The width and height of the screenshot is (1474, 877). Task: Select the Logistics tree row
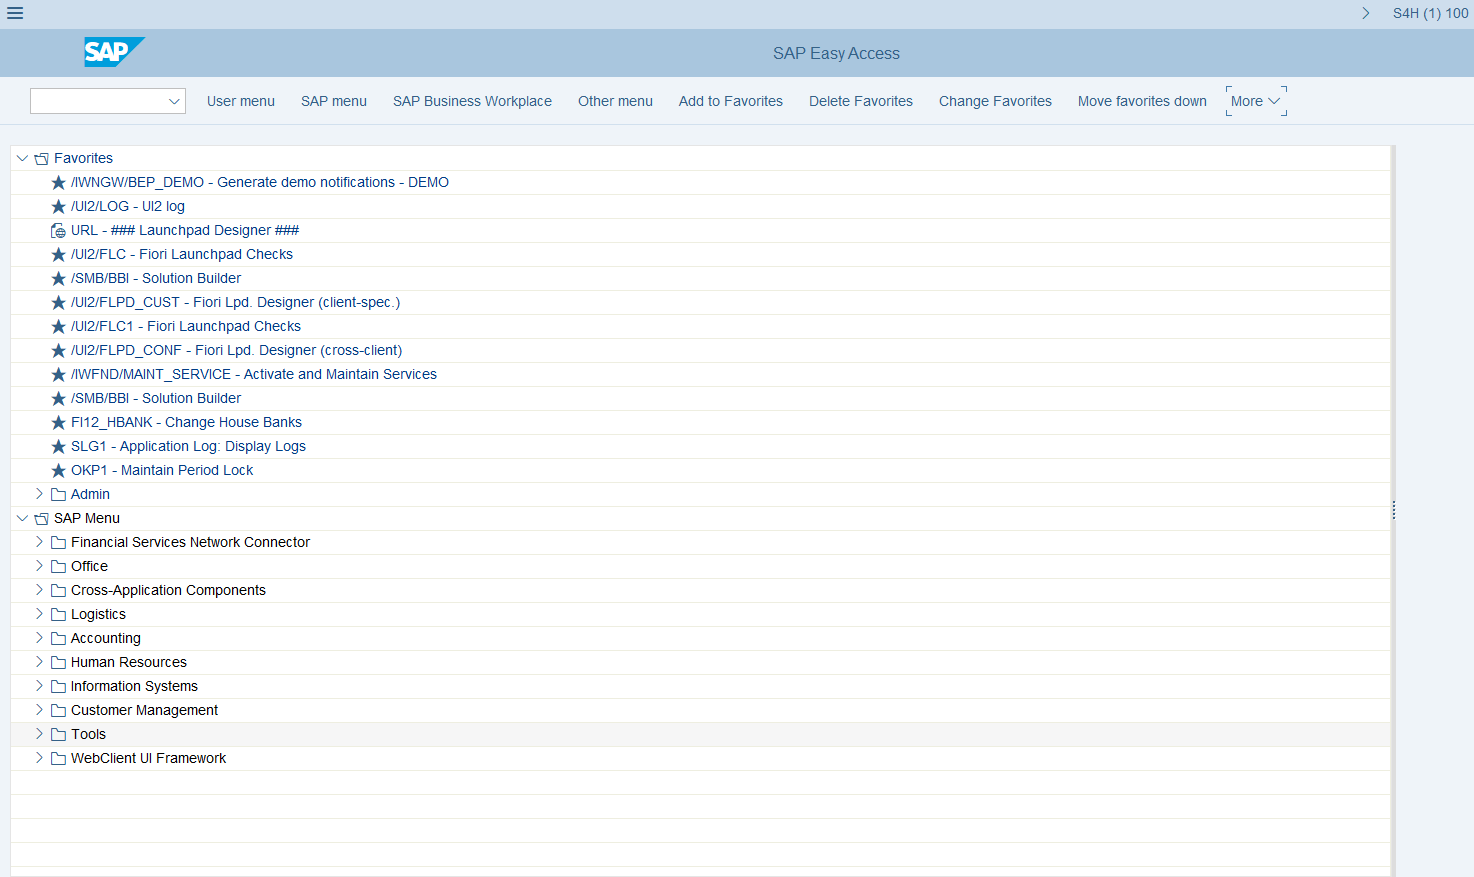click(700, 615)
